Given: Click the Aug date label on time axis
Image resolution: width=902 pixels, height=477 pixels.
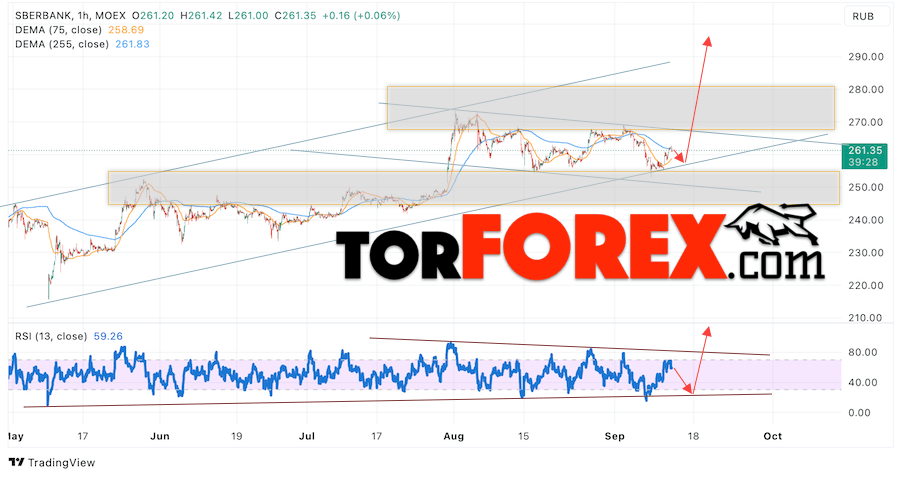Looking at the screenshot, I should click(x=453, y=436).
